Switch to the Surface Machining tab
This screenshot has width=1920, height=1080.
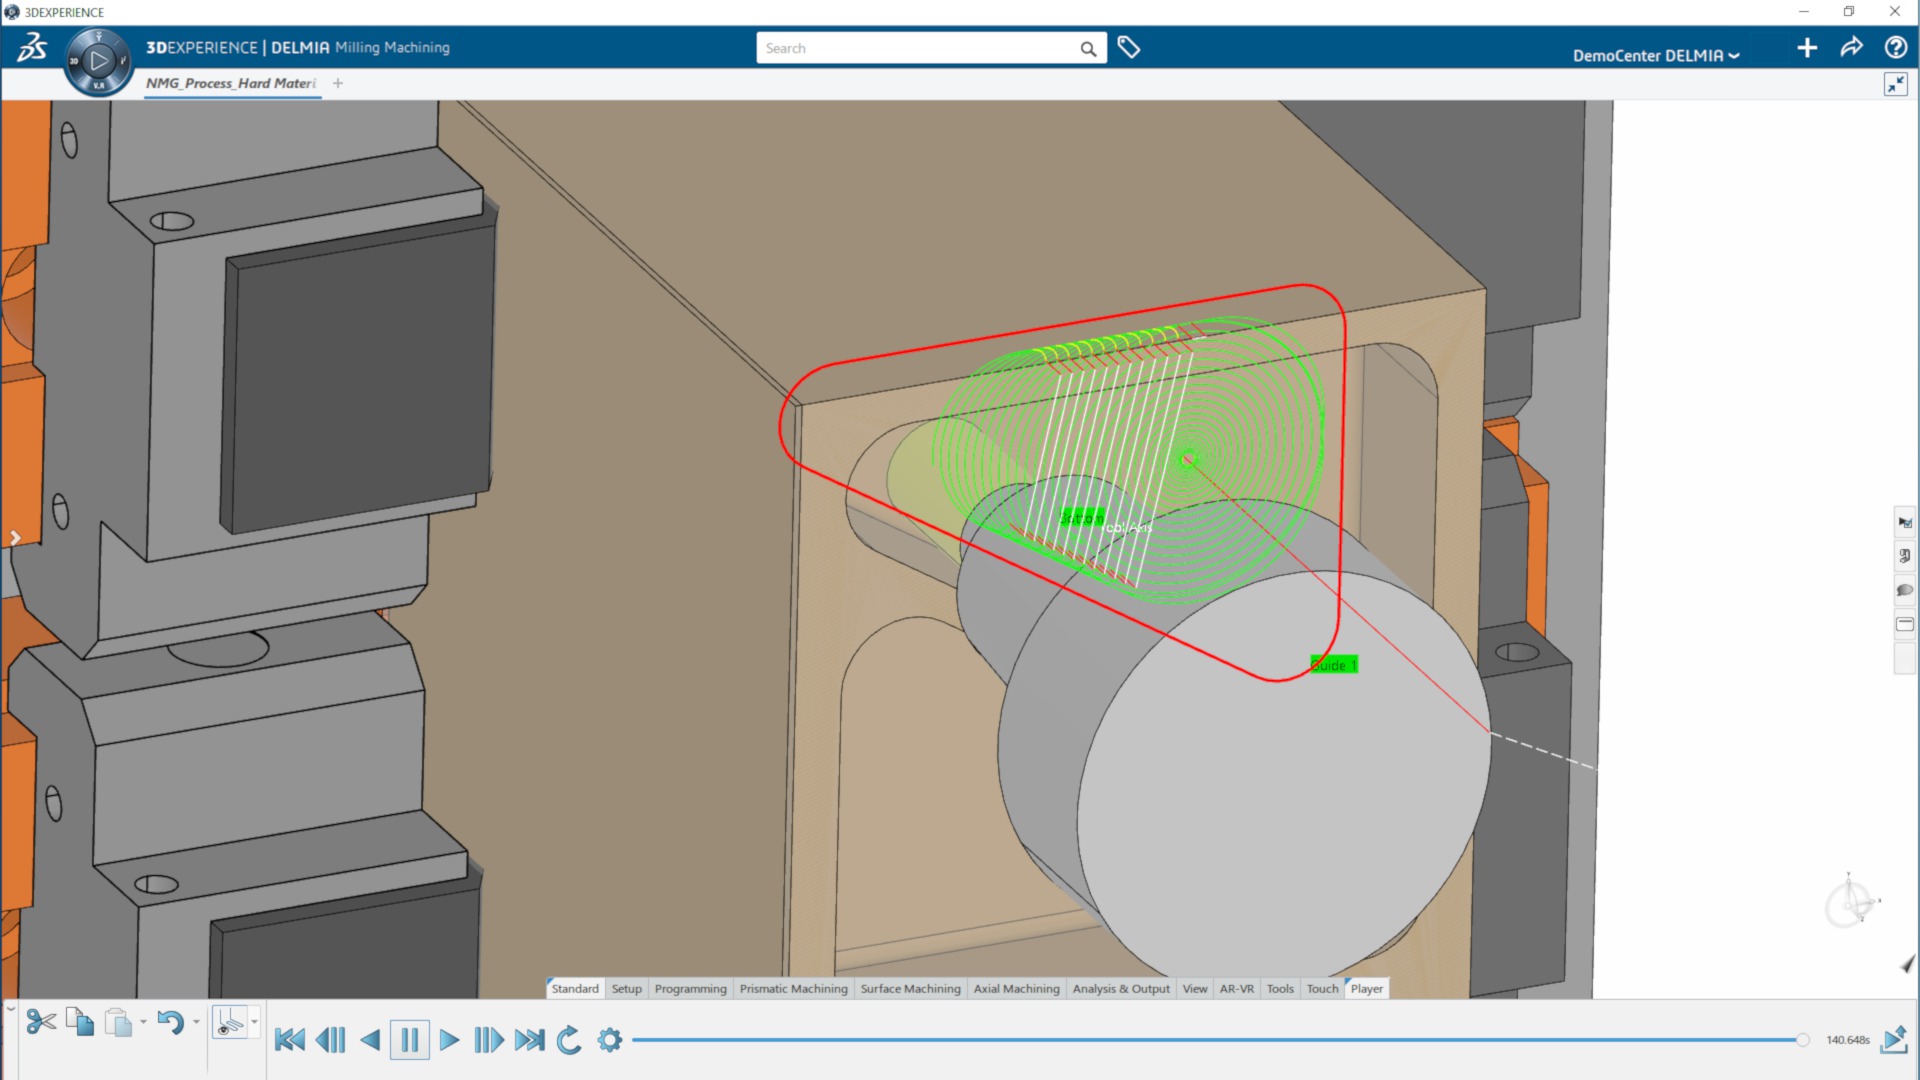910,988
